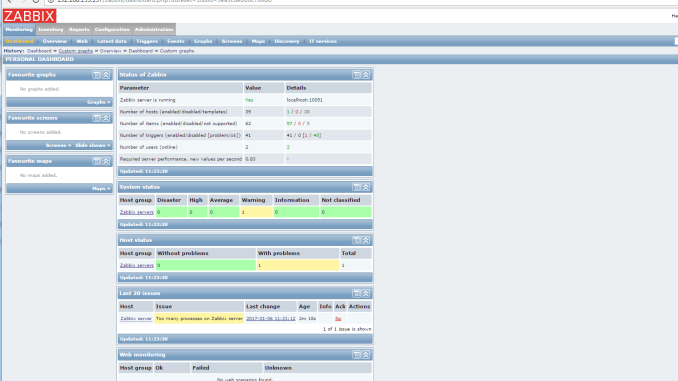The height and width of the screenshot is (381, 678).
Task: Open the Status of Zabbix widget menu icon
Action: click(x=356, y=75)
